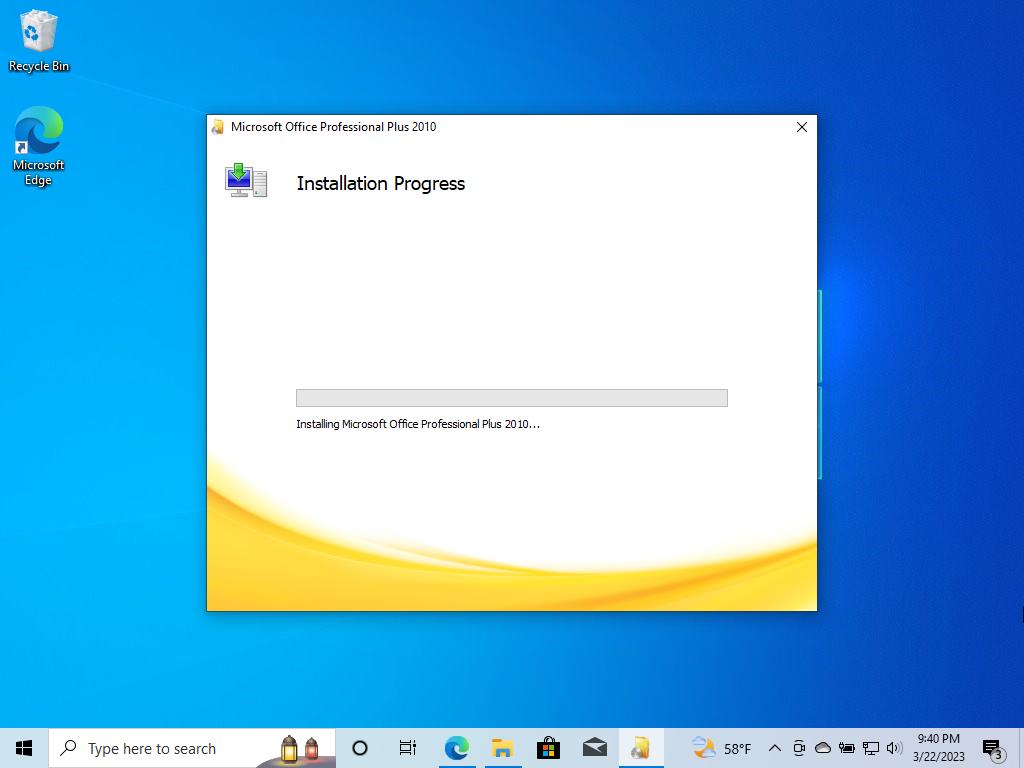Click the installation progress bar
This screenshot has height=768, width=1024.
tap(511, 398)
